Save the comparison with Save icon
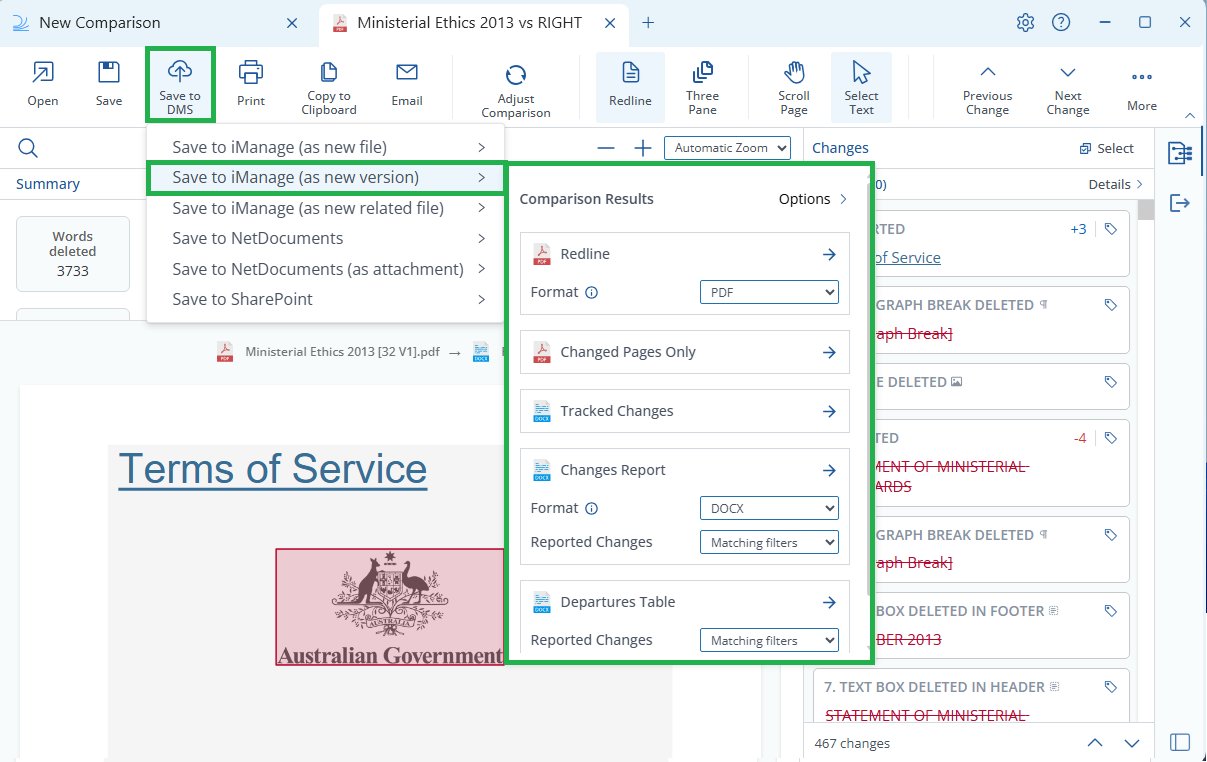Screen dimensions: 1207x762 [x=109, y=84]
